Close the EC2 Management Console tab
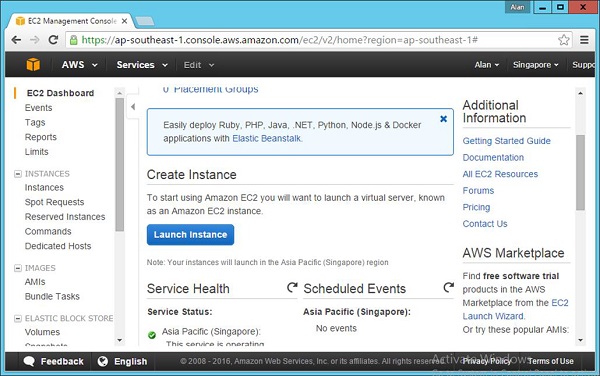The height and width of the screenshot is (376, 600). coord(124,21)
